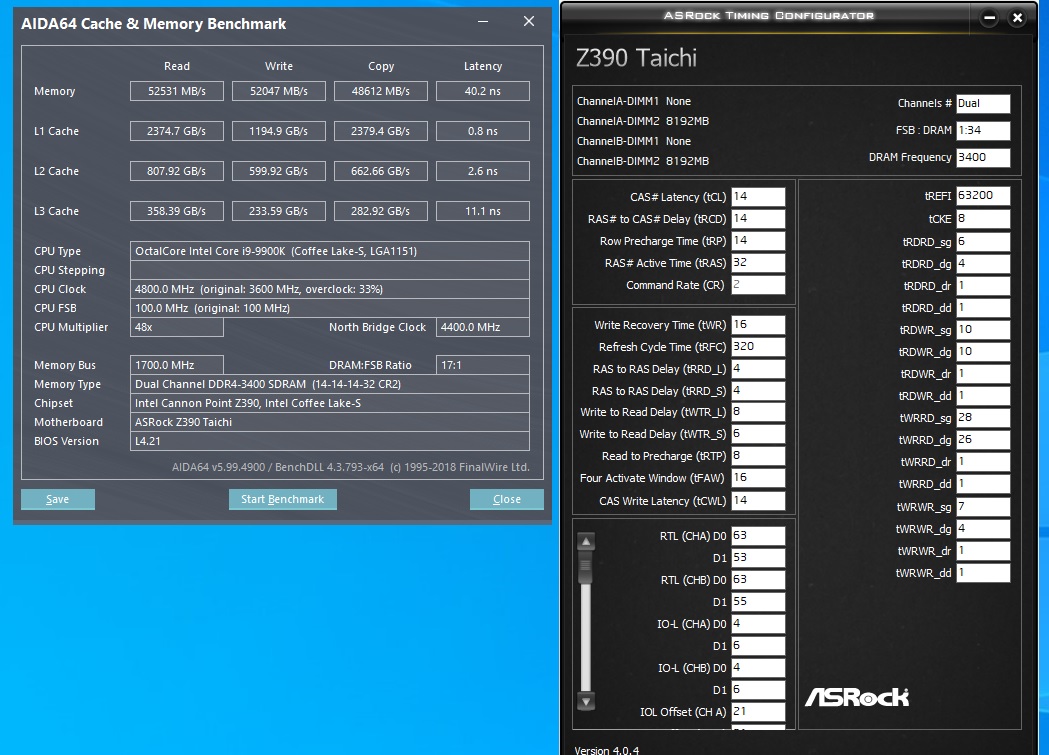This screenshot has width=1049, height=755.
Task: Click the CAS Write Latency (tCWL) field
Action: tap(758, 501)
